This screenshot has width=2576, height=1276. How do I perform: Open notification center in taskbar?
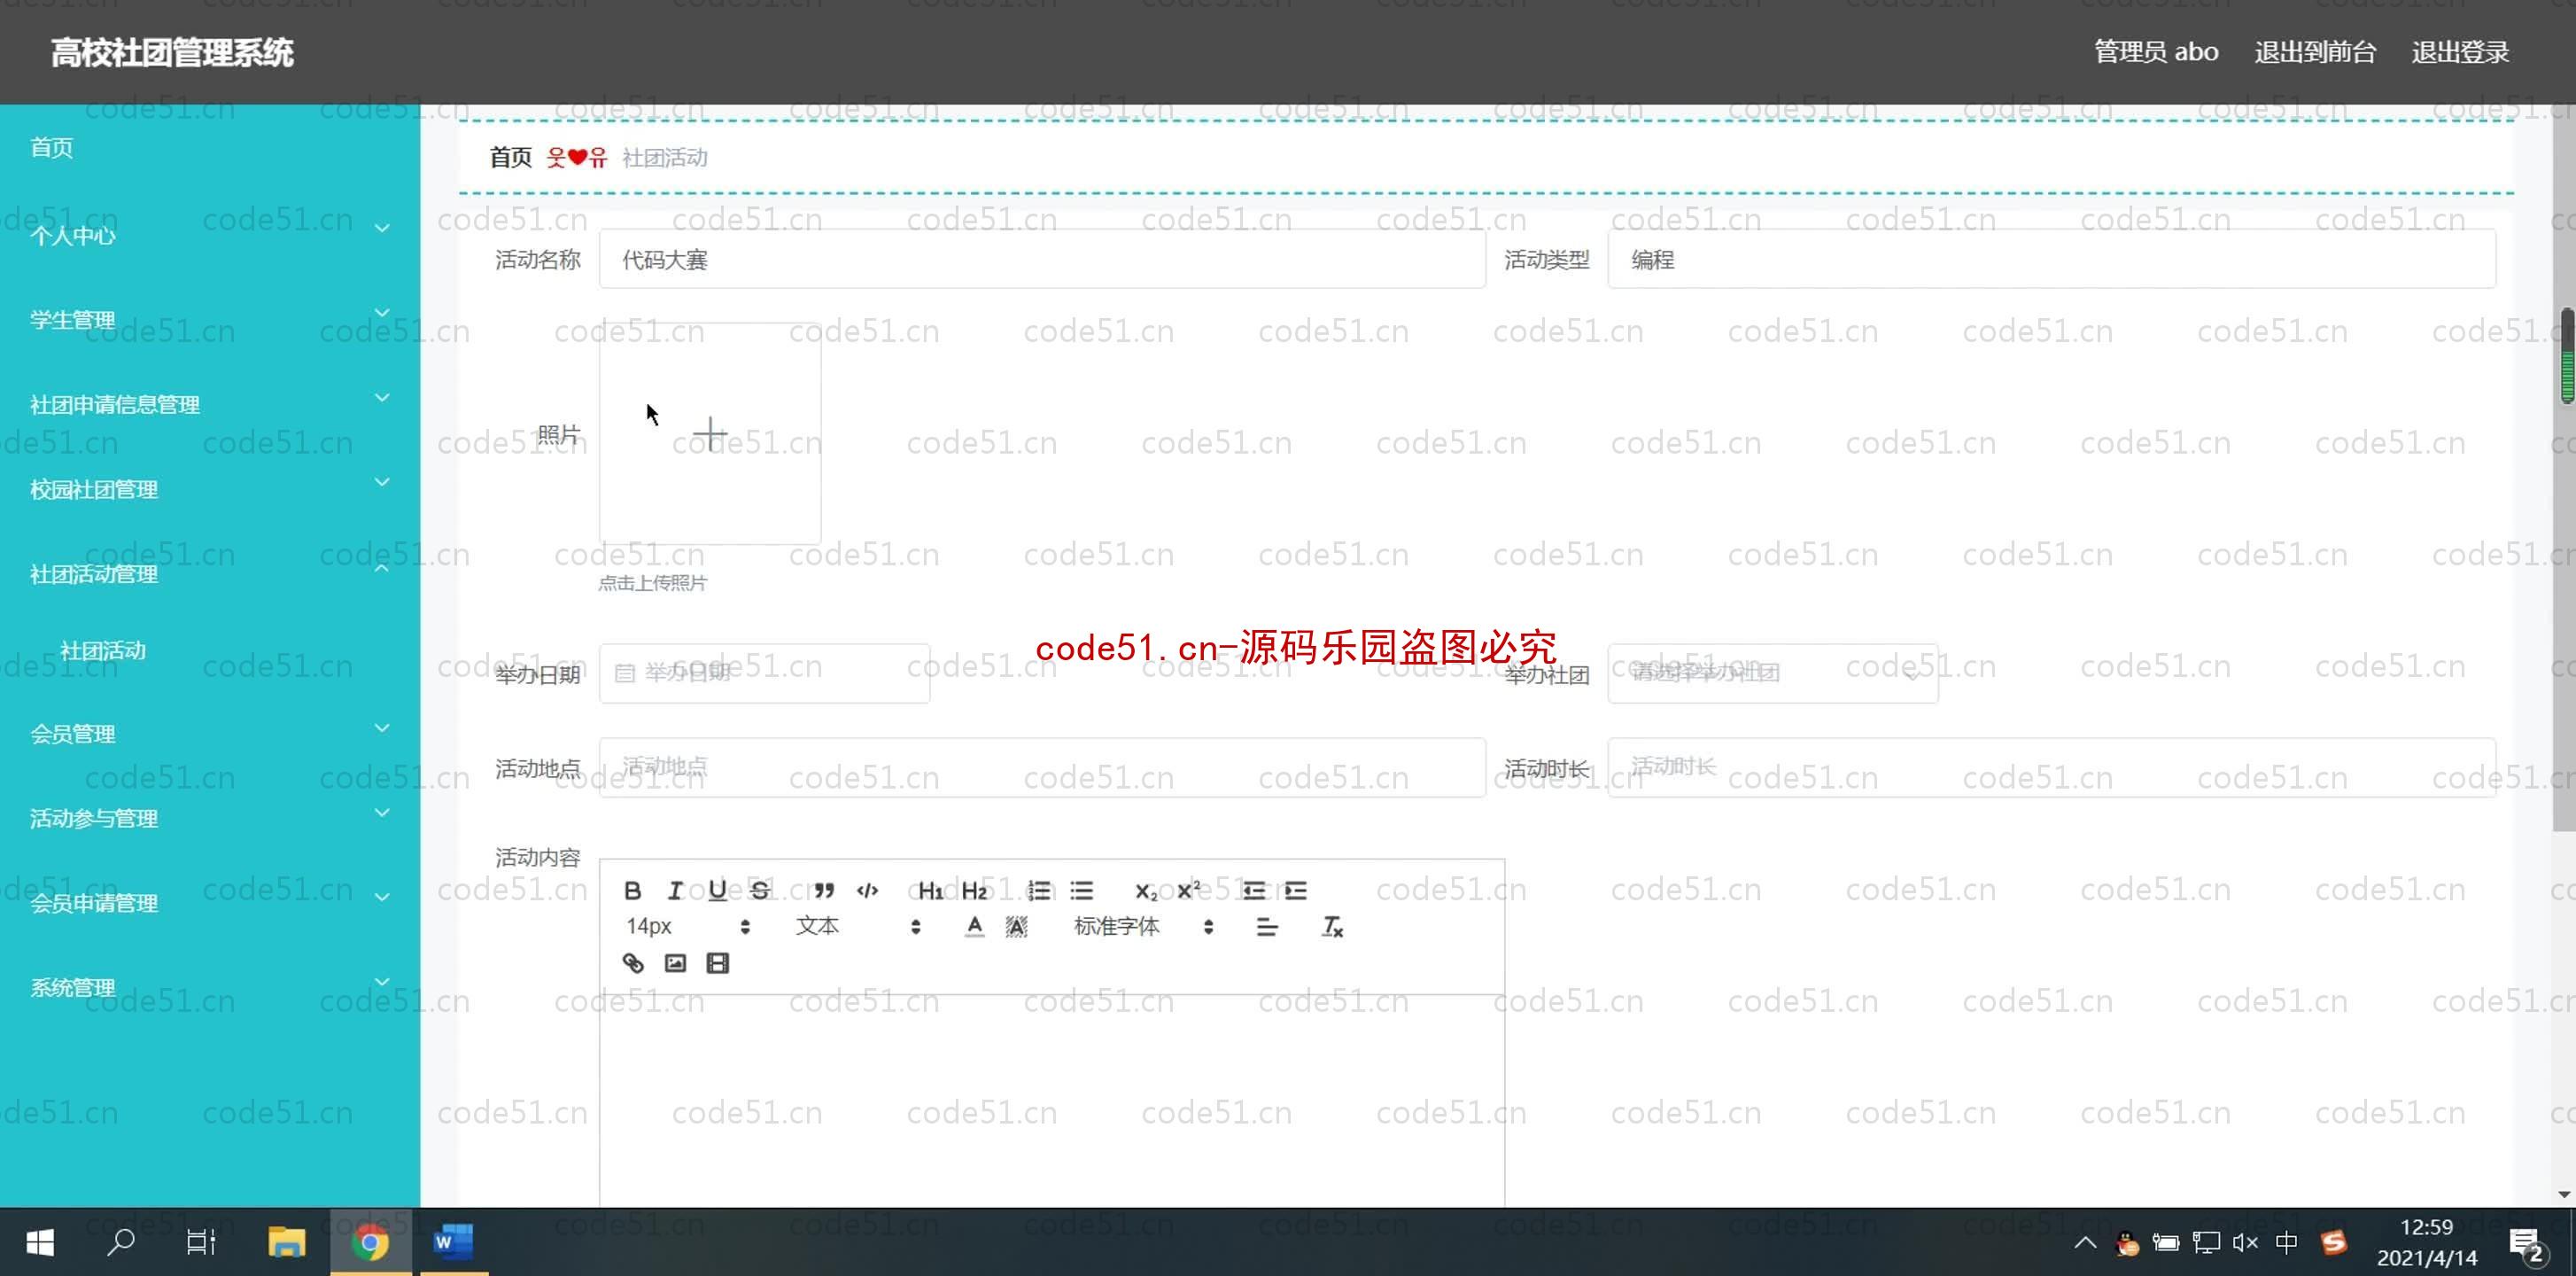click(2526, 1244)
